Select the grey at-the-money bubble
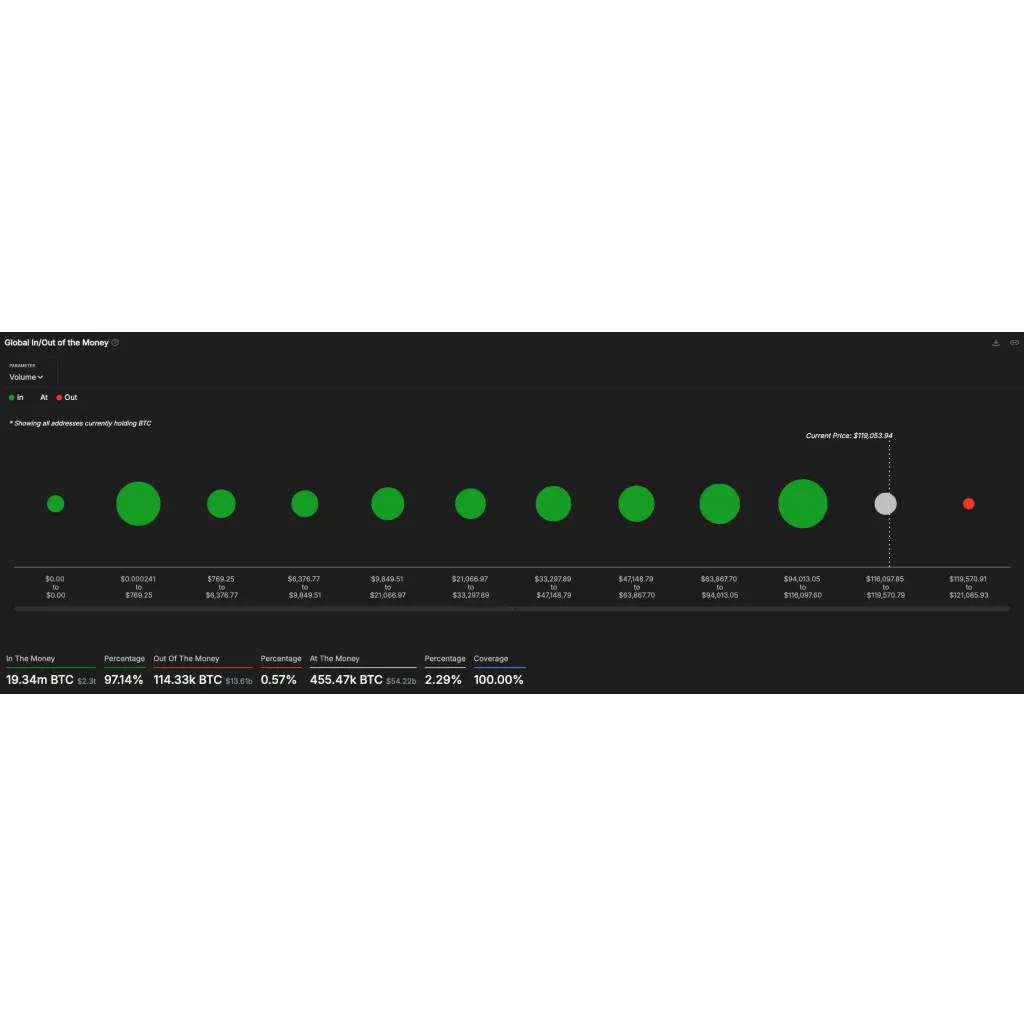This screenshot has height=1024, width=1024. click(x=886, y=504)
